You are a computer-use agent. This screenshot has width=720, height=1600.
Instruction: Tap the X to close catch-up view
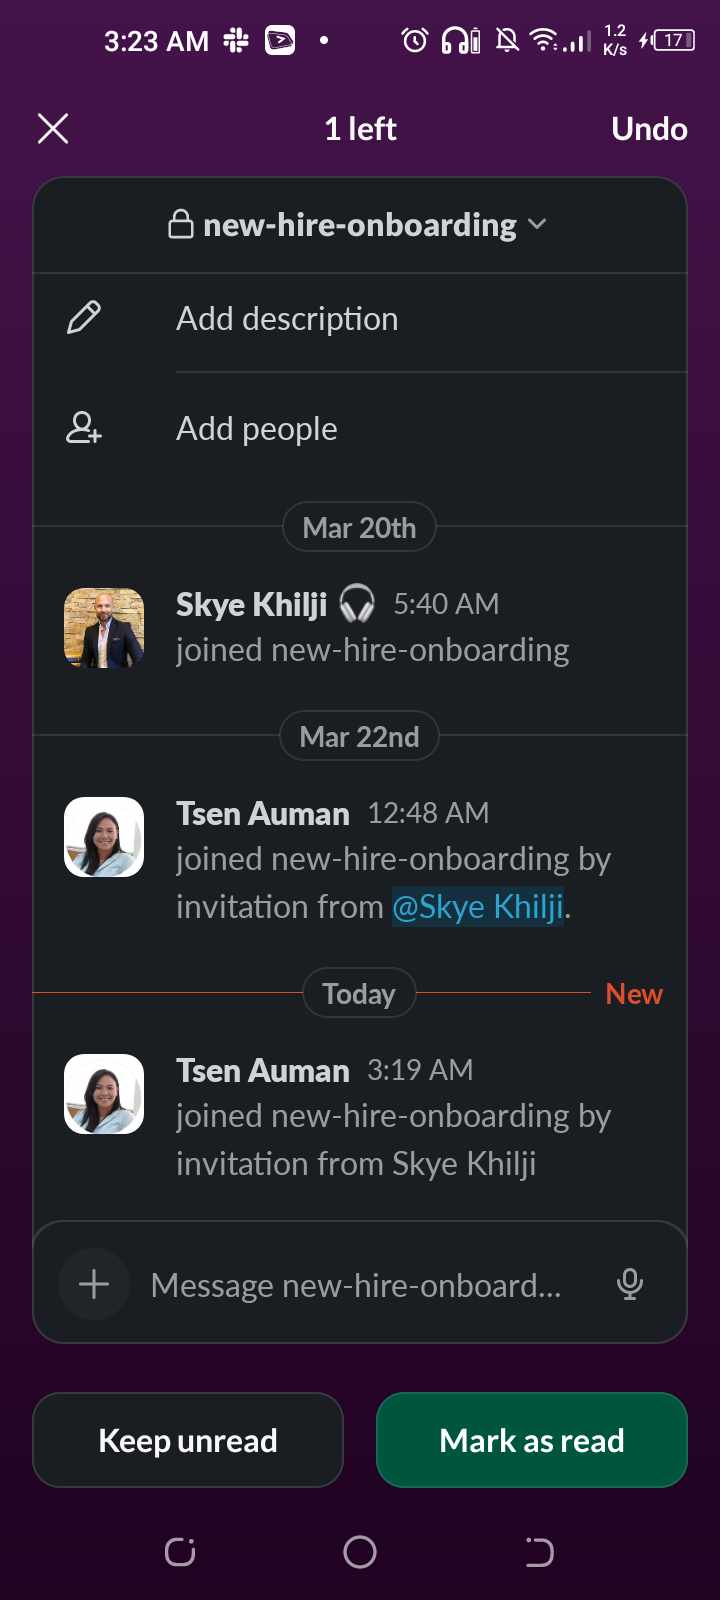52,128
